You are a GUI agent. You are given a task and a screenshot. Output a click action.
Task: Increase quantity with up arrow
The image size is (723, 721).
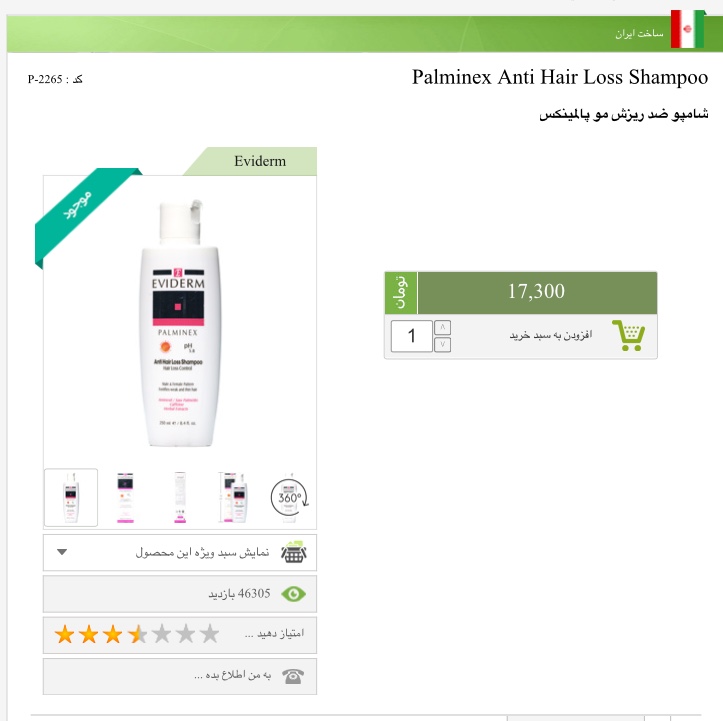[x=442, y=327]
